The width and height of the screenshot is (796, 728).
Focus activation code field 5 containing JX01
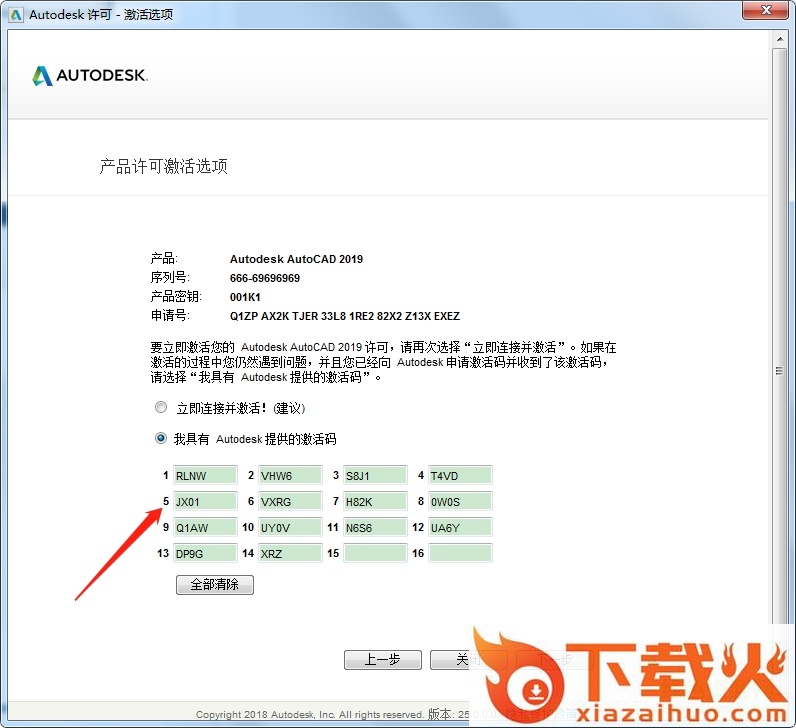[x=205, y=501]
